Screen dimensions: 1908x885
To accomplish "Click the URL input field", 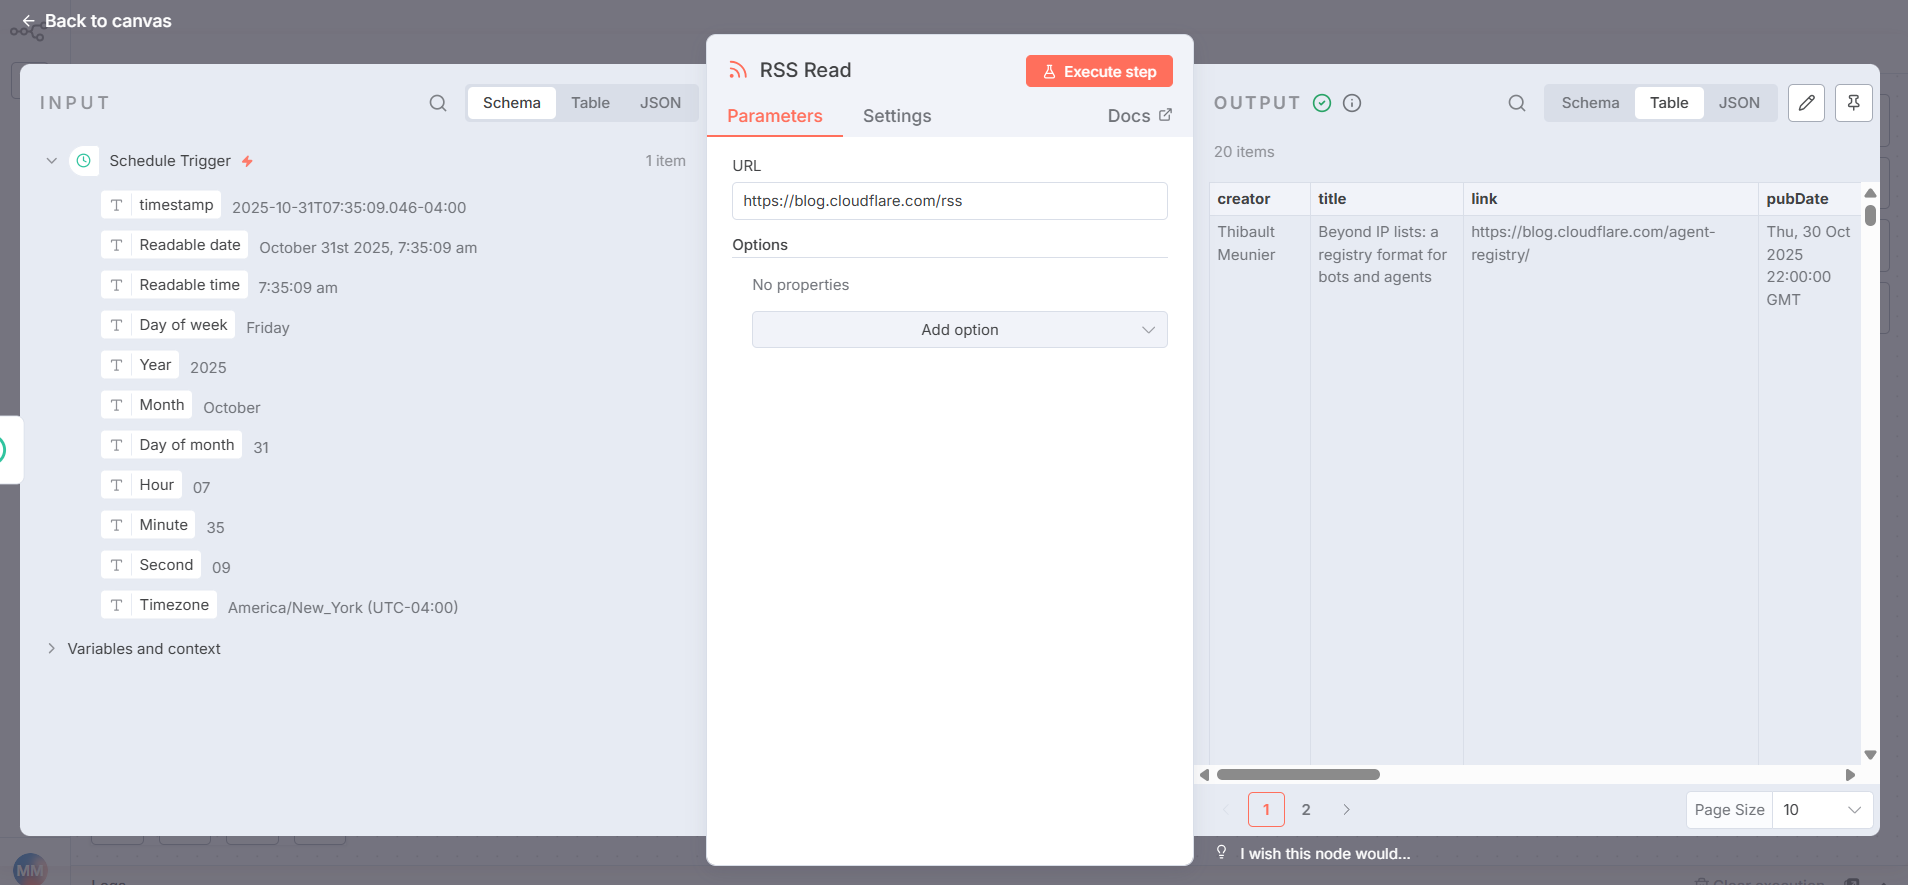I will (x=949, y=201).
